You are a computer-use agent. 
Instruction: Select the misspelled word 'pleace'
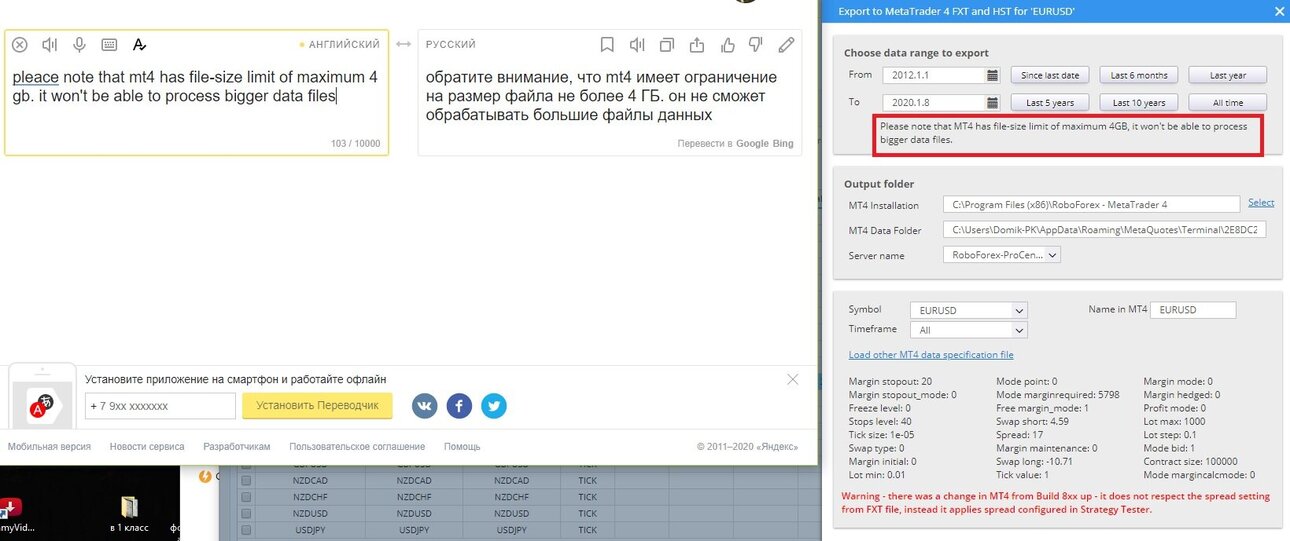pos(36,77)
